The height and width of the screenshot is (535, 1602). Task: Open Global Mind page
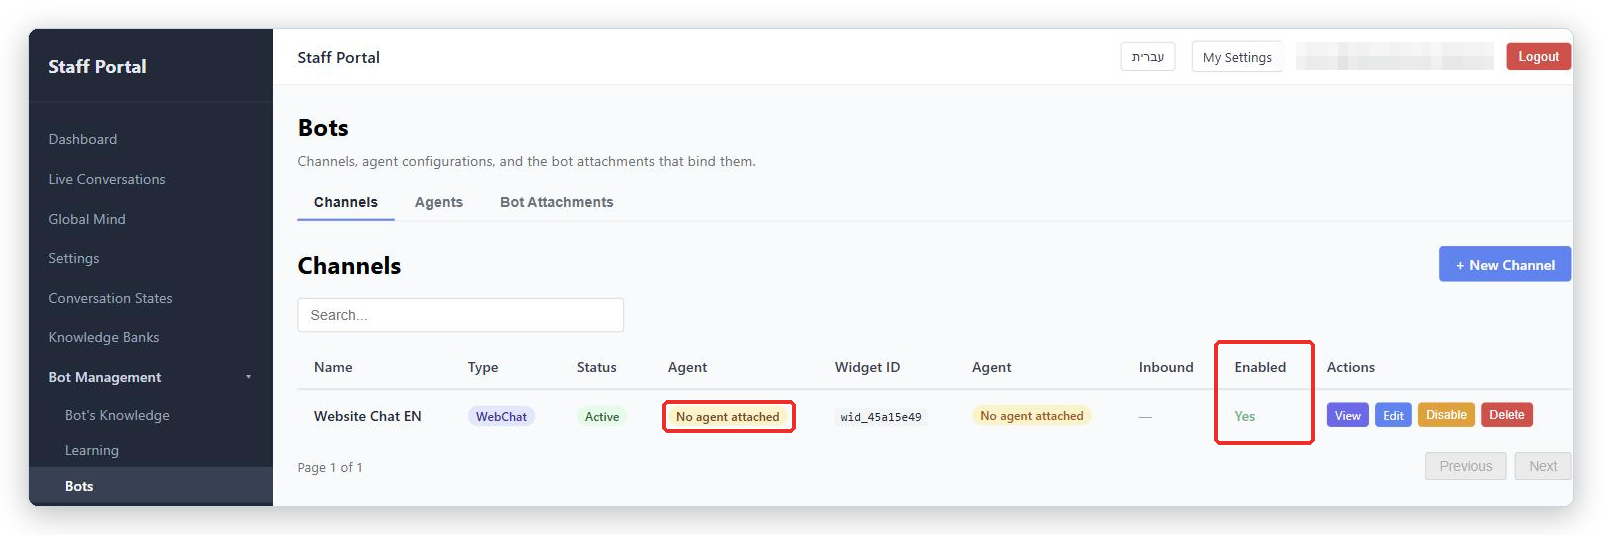click(x=87, y=219)
